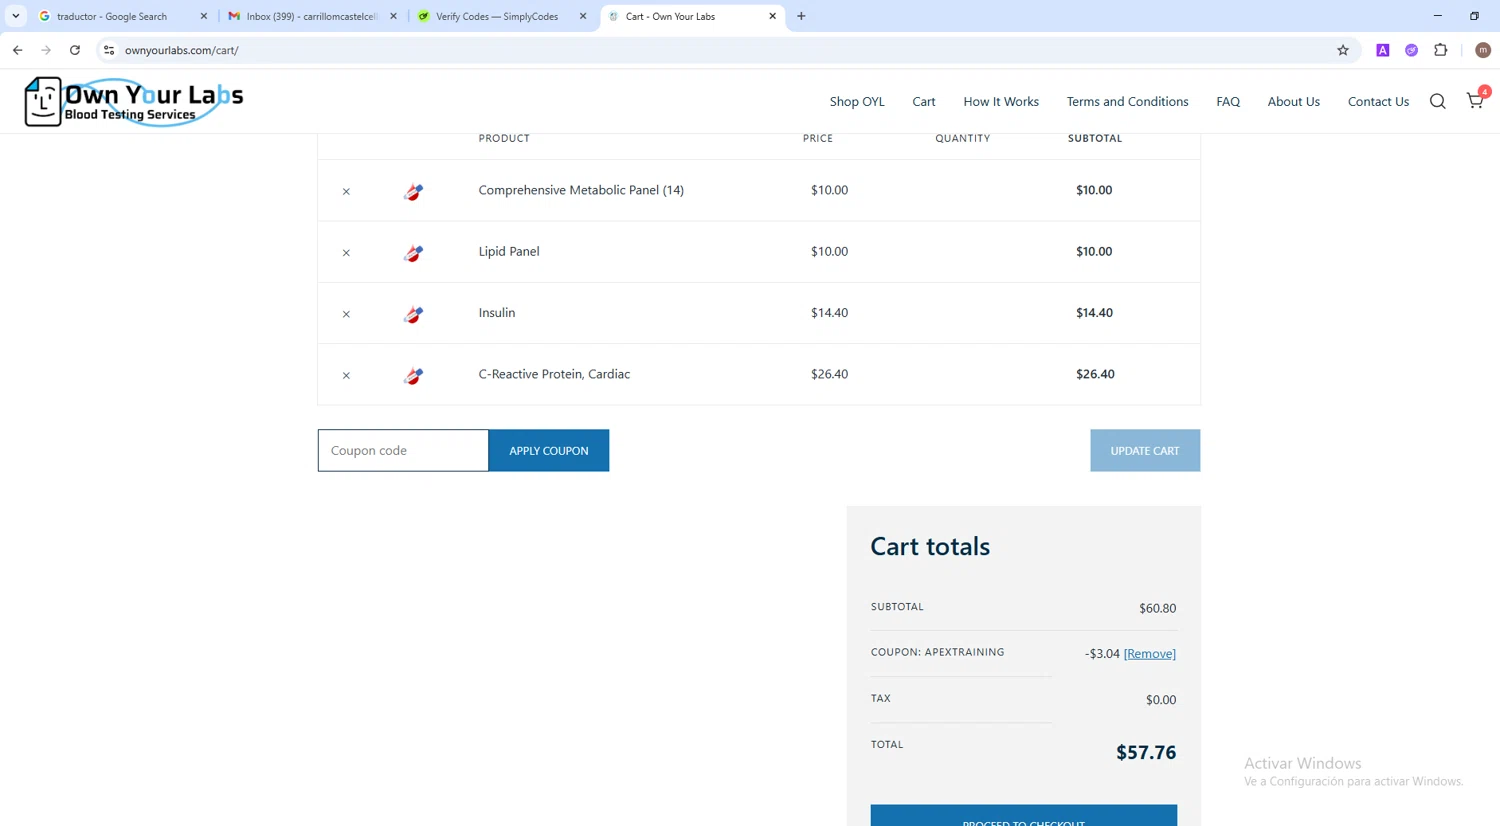Viewport: 1500px width, 826px height.
Task: Open the site search icon
Action: tap(1437, 101)
